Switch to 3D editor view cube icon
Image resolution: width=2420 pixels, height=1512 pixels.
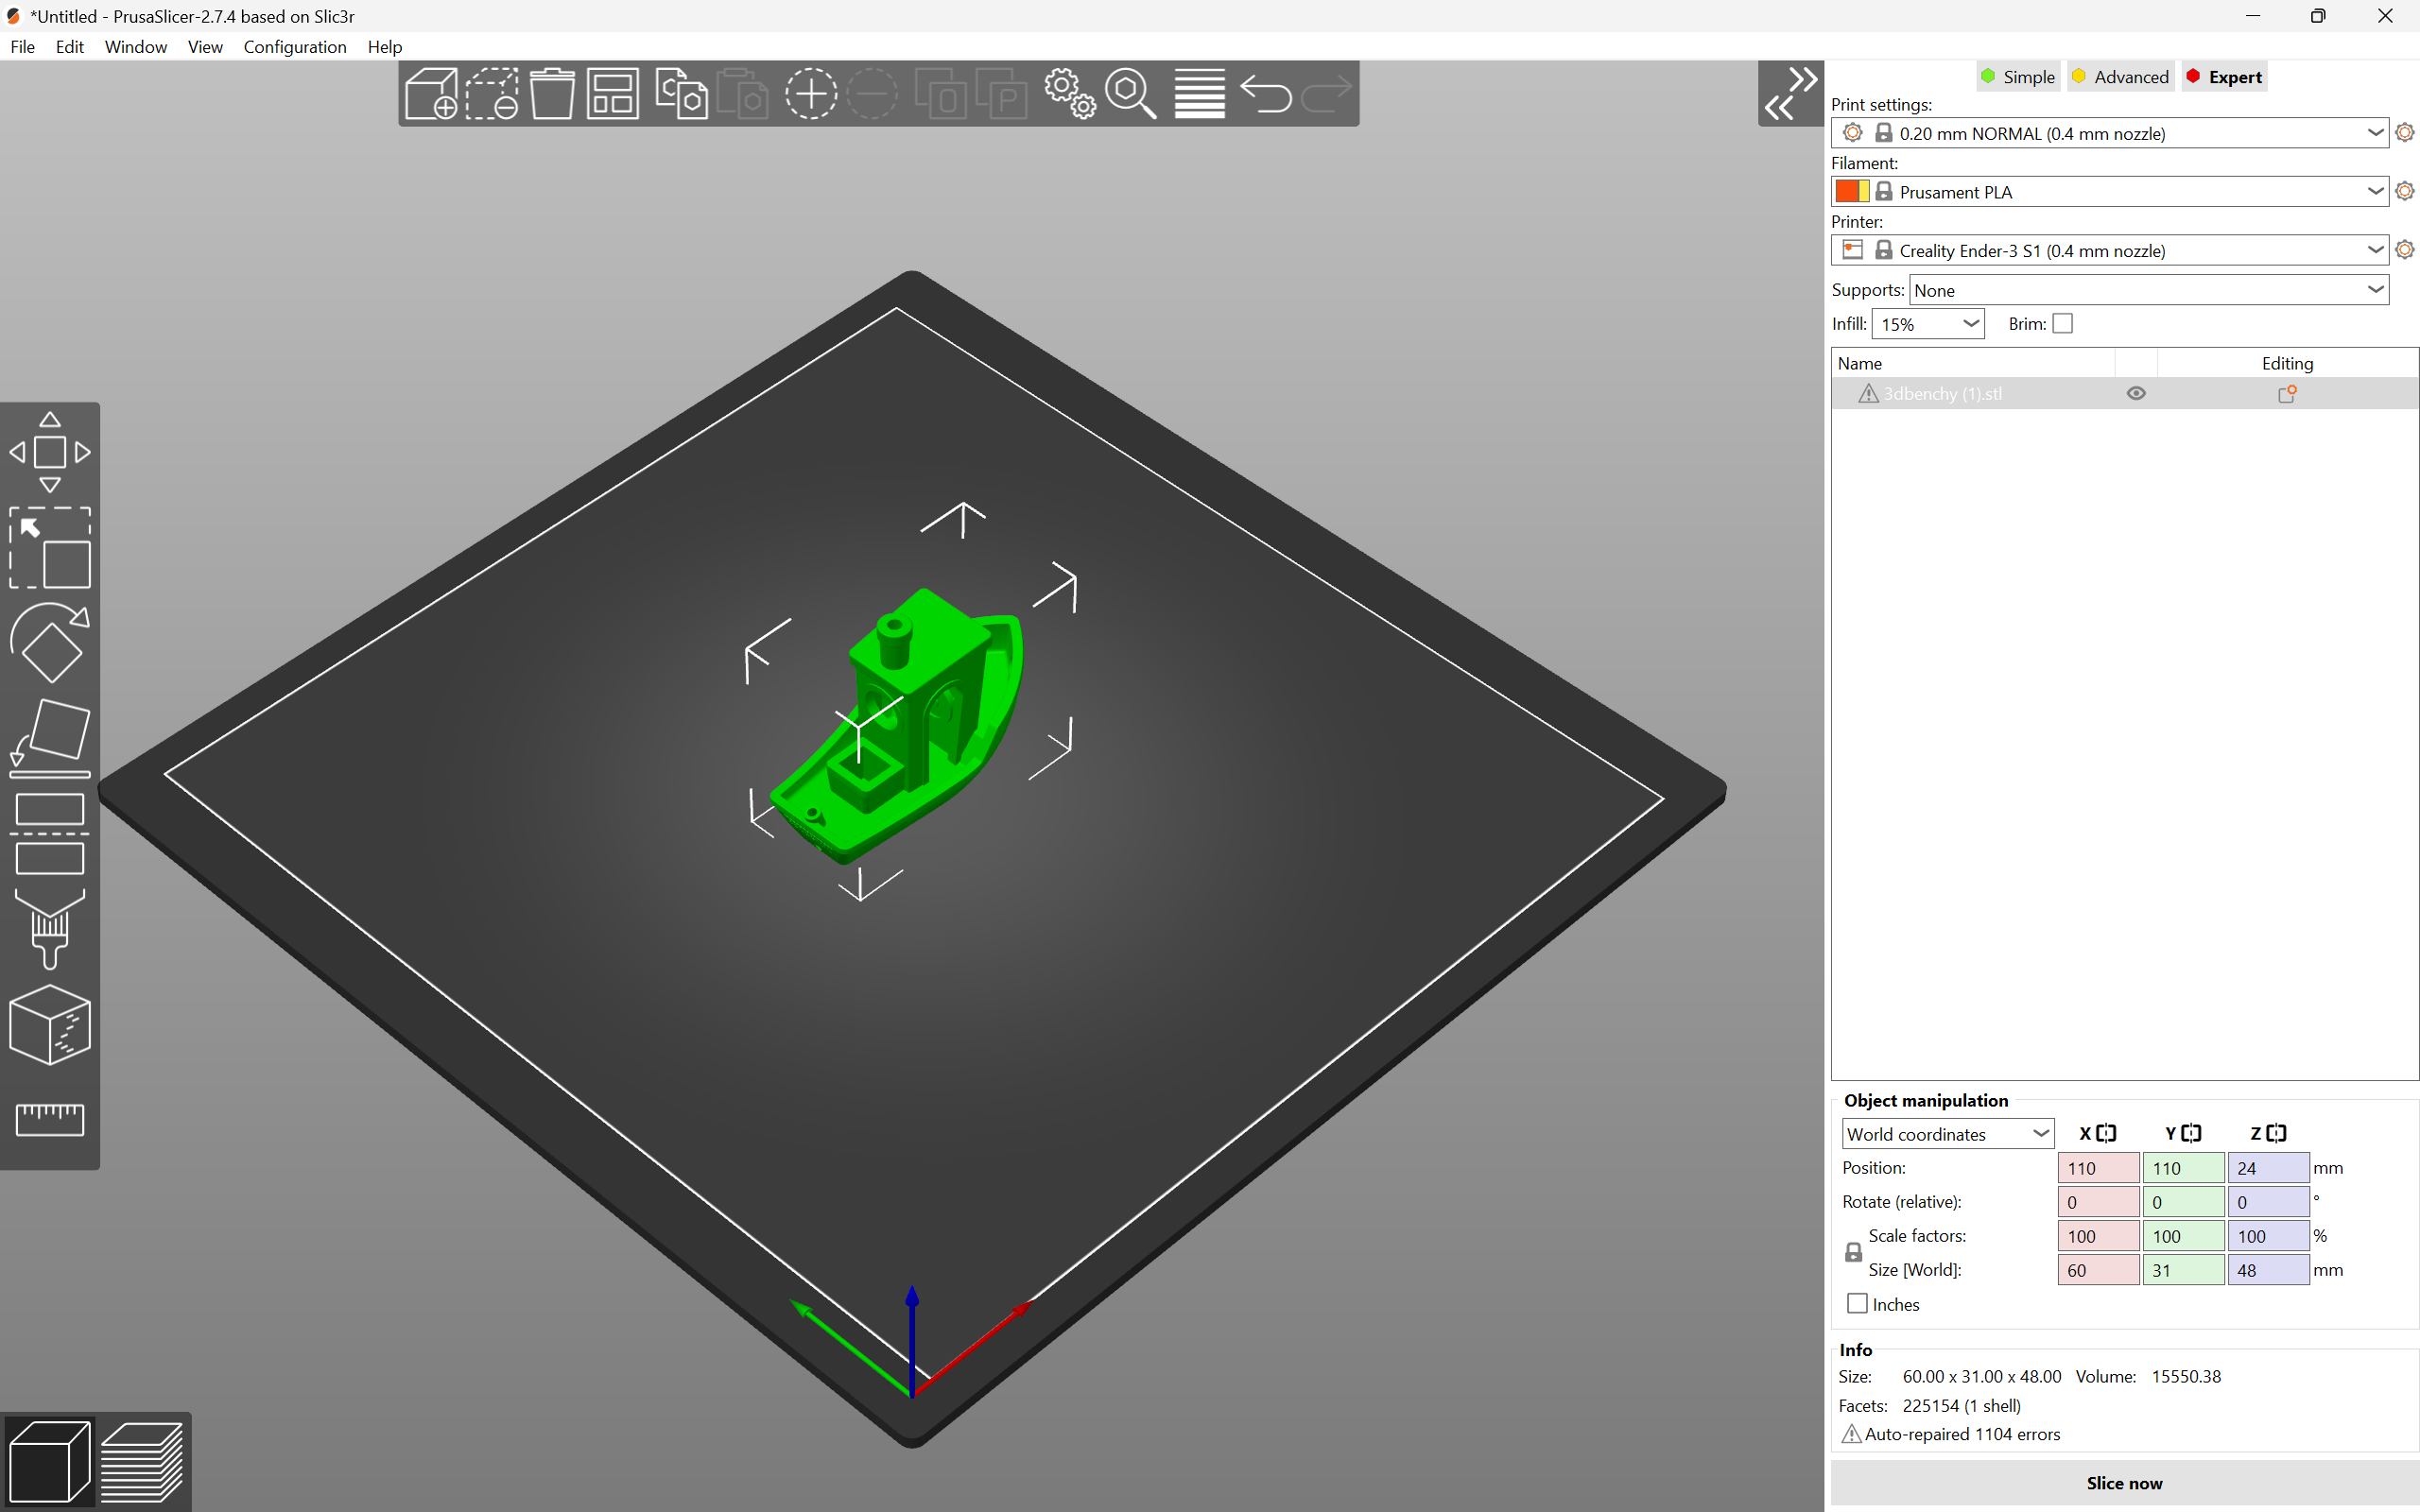[48, 1462]
